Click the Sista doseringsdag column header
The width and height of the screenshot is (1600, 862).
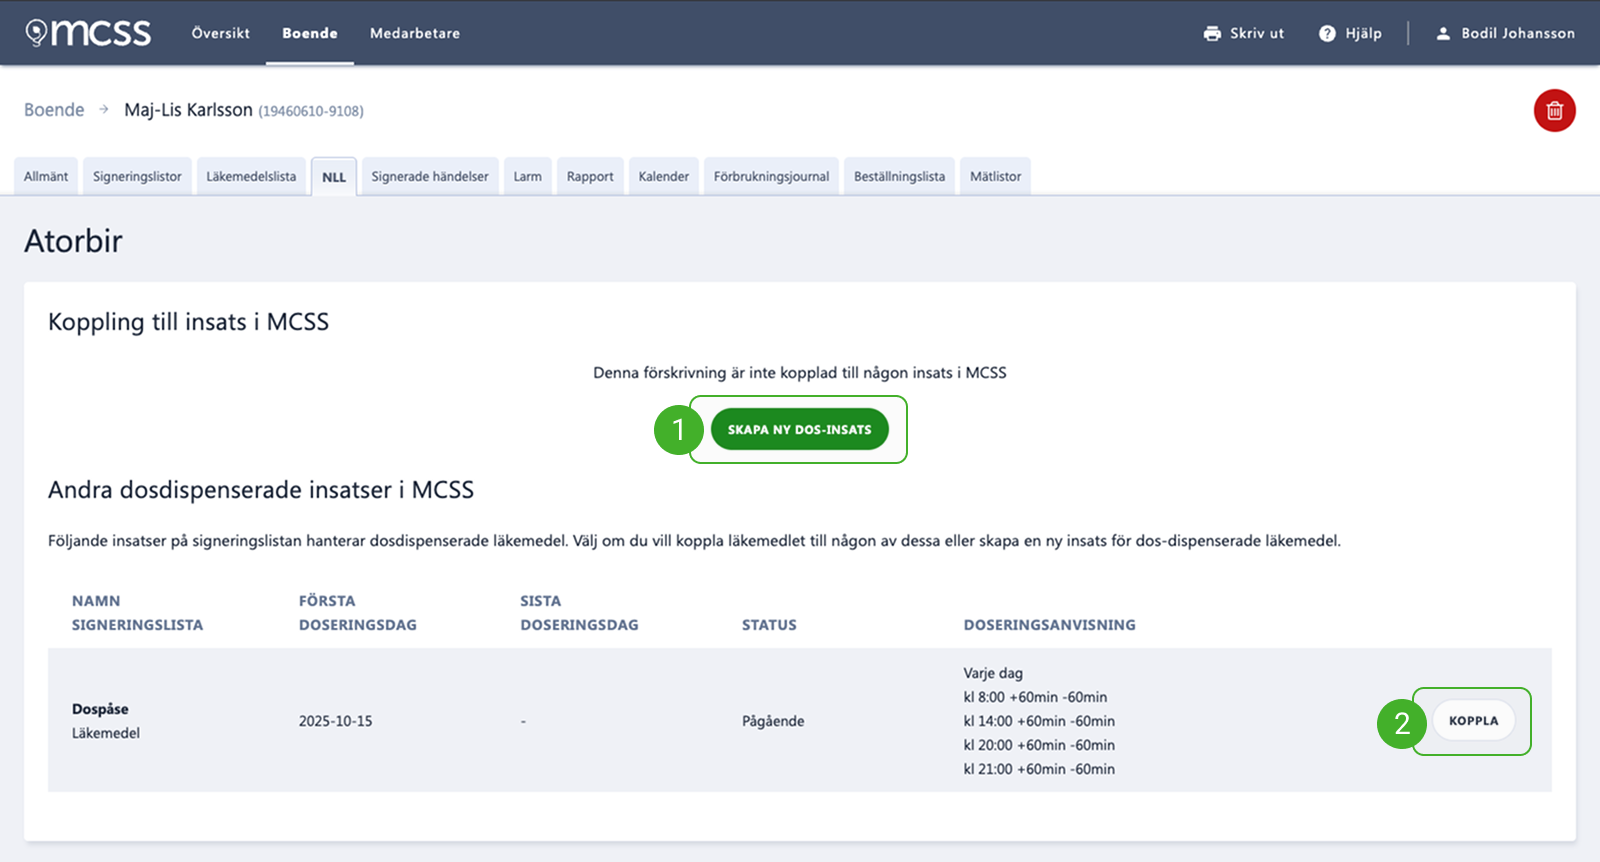coord(579,613)
